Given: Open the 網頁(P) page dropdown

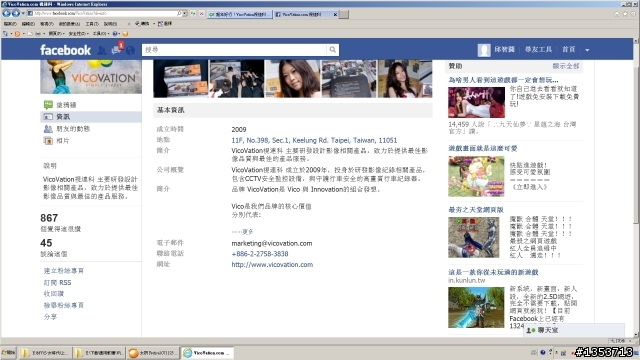Looking at the screenshot, I should (57, 33).
